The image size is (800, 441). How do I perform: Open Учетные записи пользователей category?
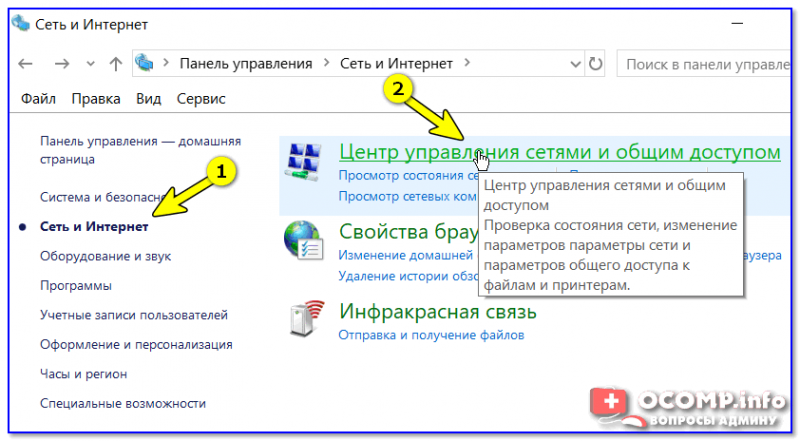pyautogui.click(x=134, y=315)
